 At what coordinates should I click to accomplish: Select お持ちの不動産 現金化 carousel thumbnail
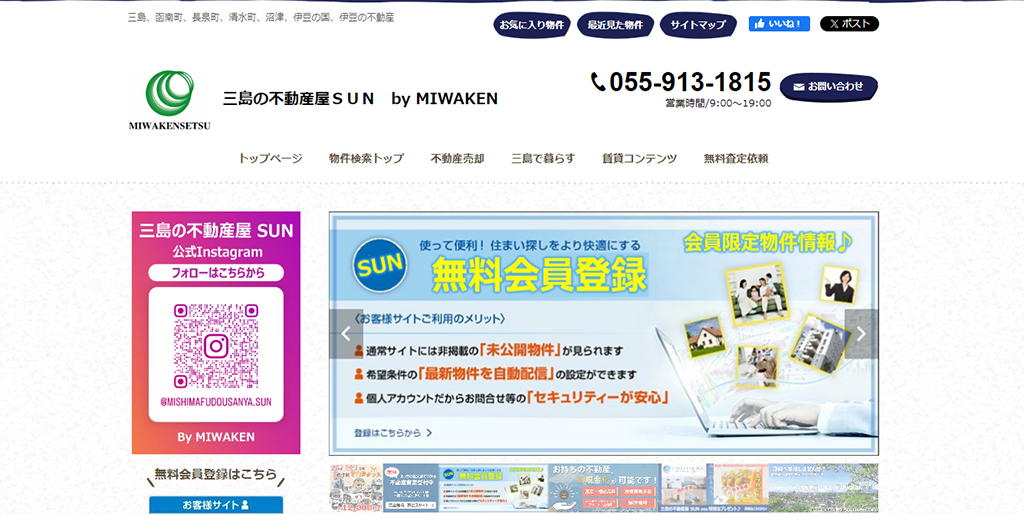(x=605, y=488)
